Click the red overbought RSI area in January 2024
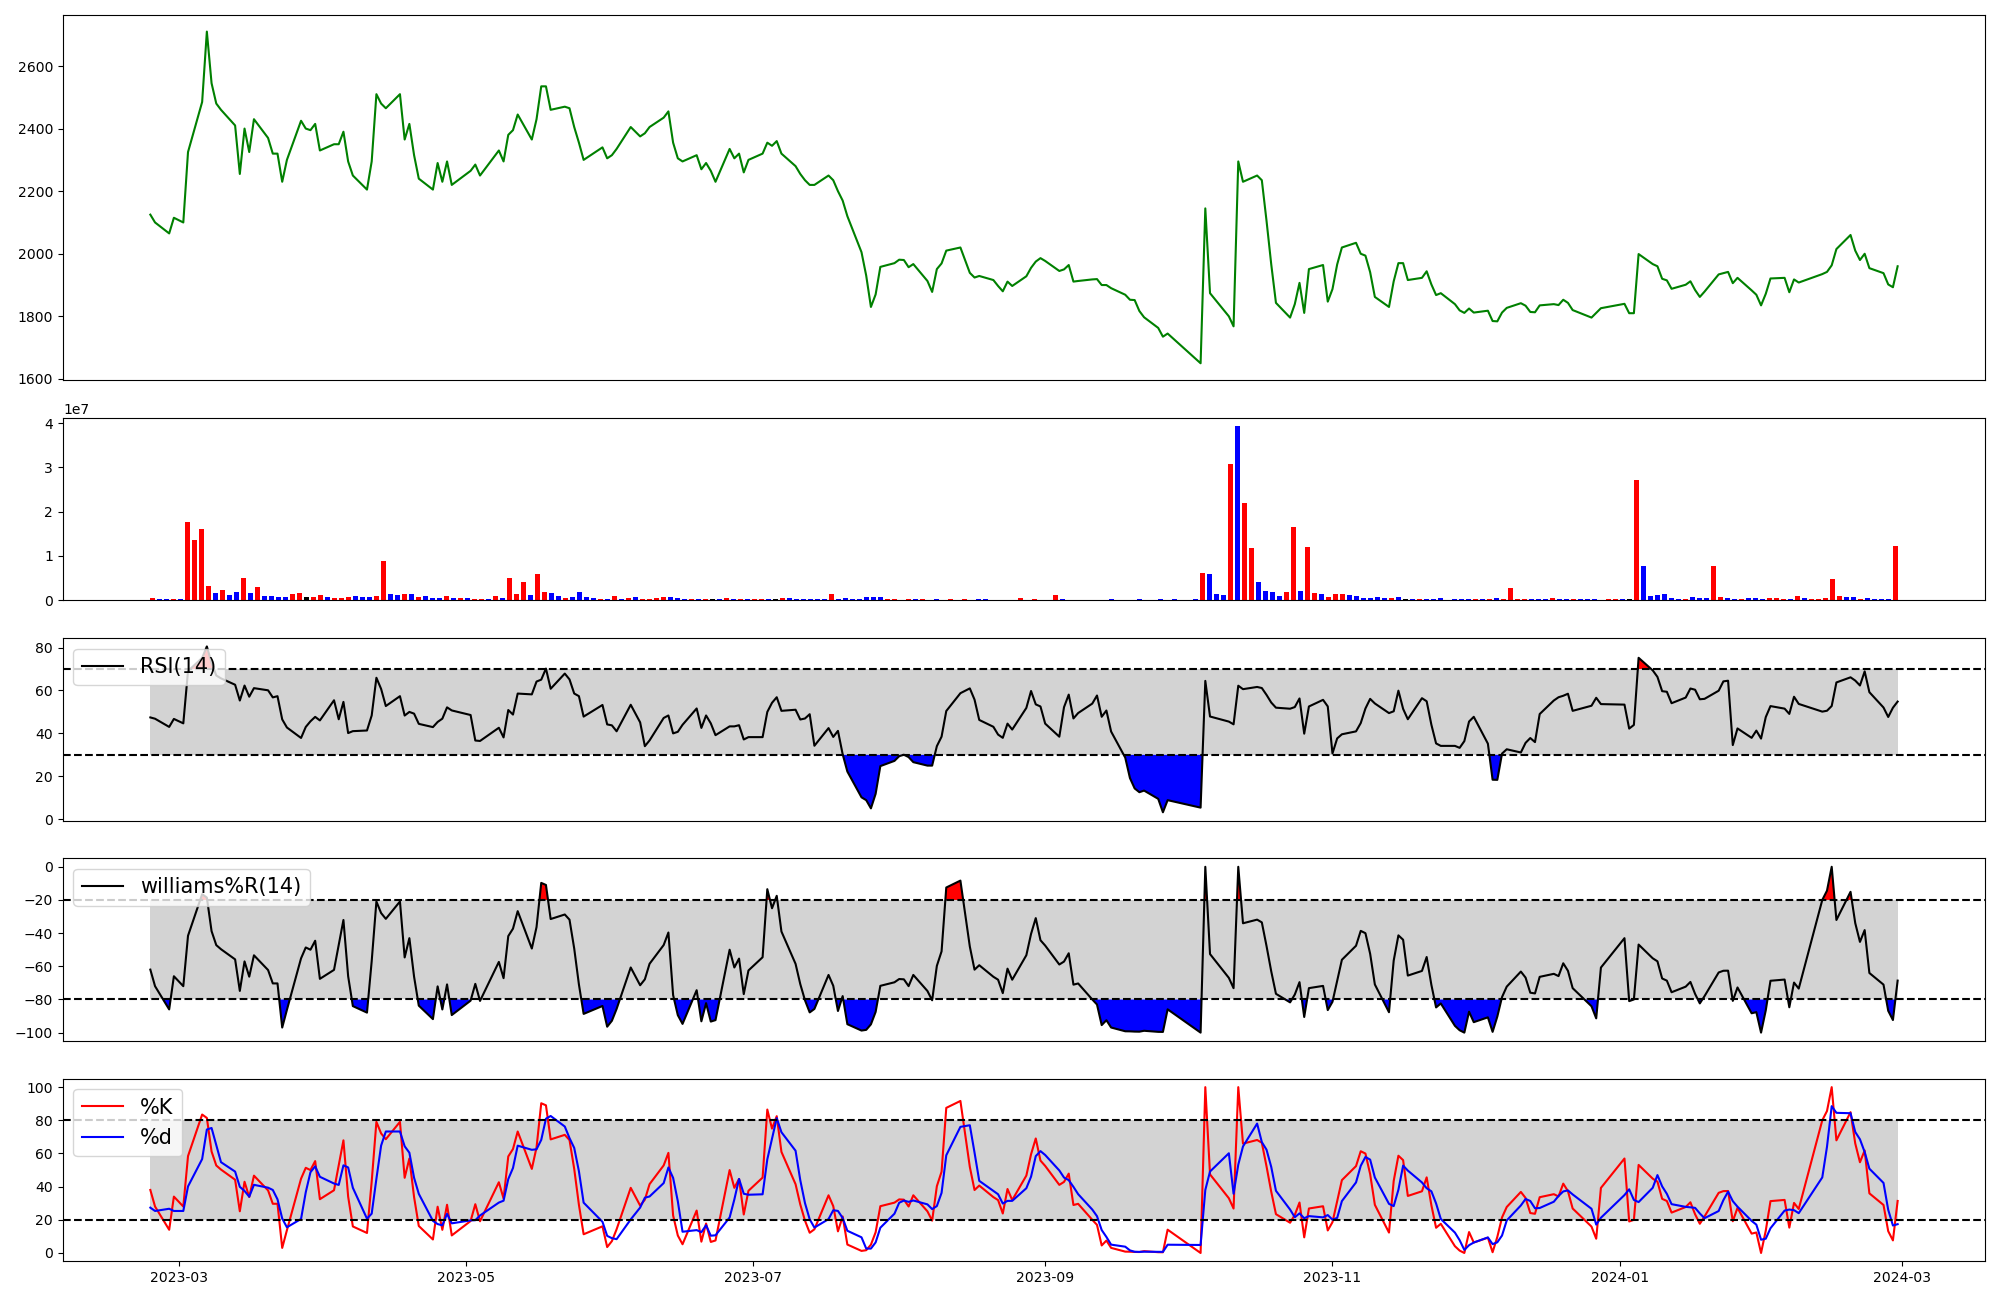Viewport: 2000px width, 1300px height. [x=1643, y=665]
